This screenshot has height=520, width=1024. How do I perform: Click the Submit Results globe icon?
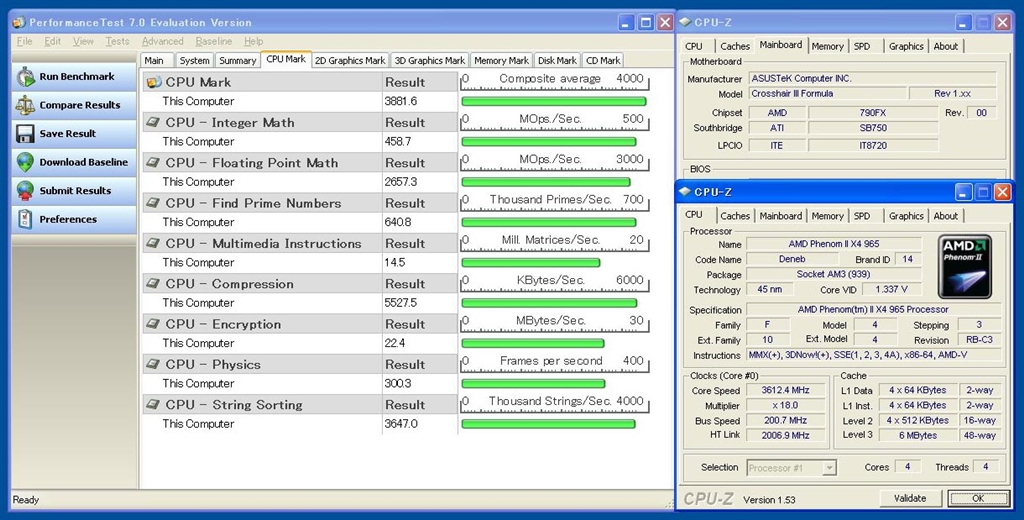(25, 191)
